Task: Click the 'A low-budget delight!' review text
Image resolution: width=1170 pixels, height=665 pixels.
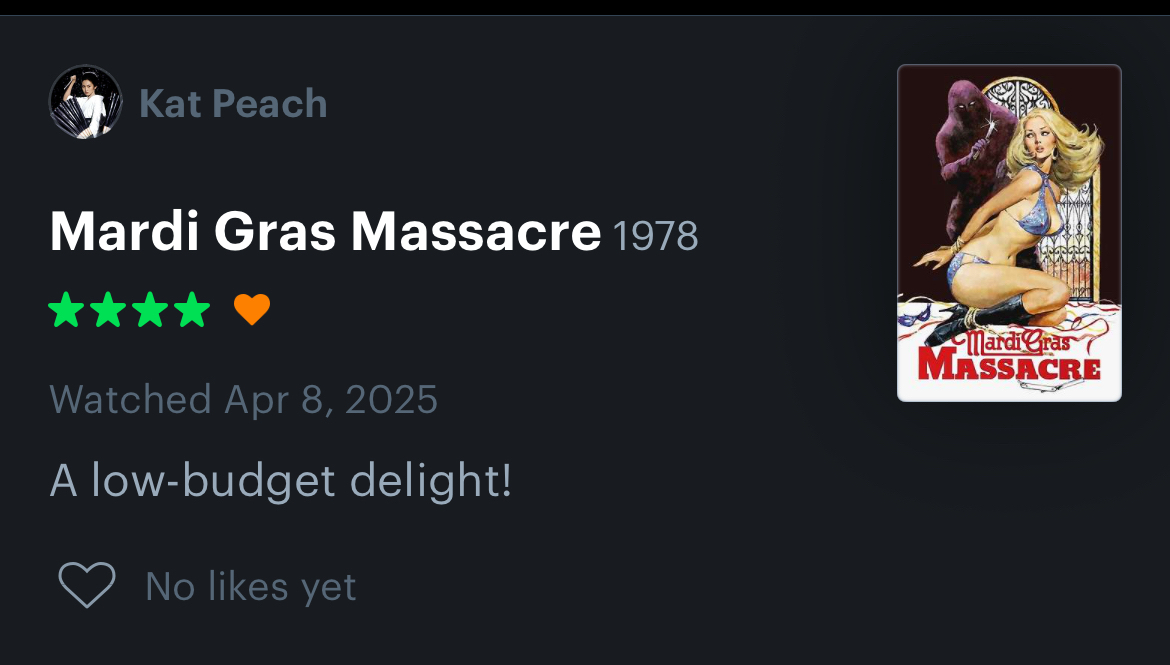Action: click(x=281, y=480)
